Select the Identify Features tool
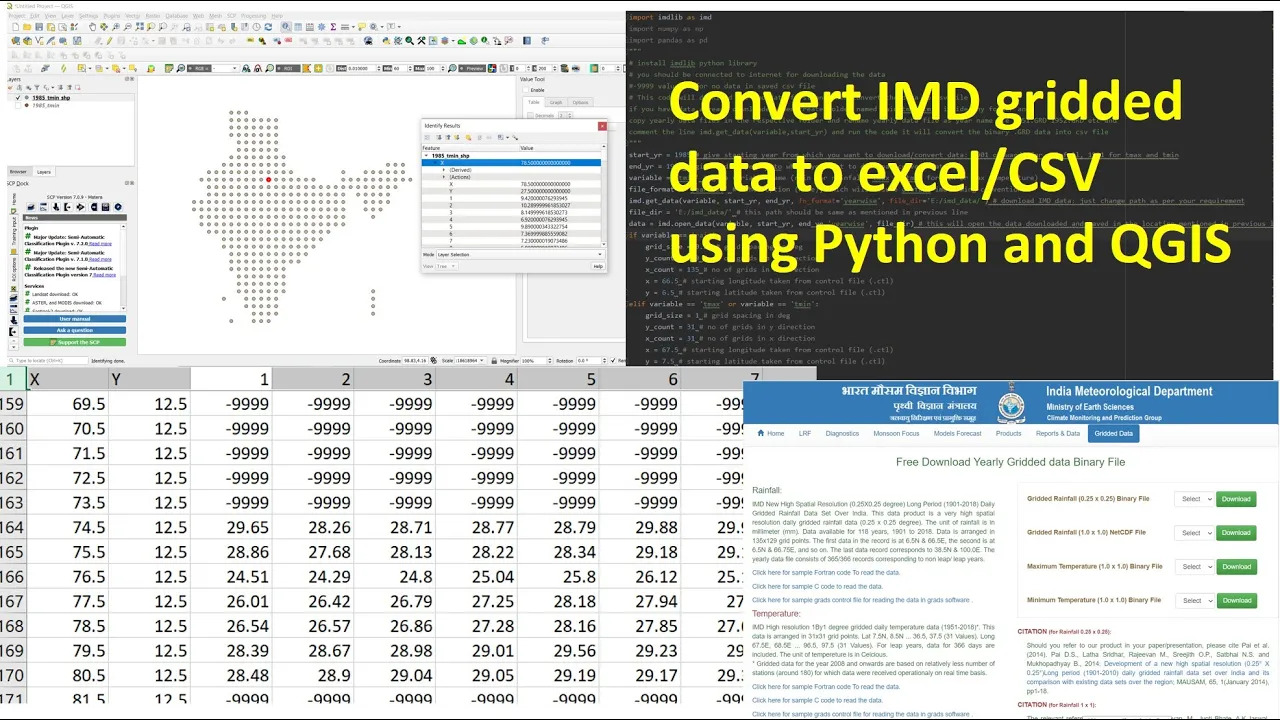Viewport: 1280px width, 720px height. click(286, 27)
